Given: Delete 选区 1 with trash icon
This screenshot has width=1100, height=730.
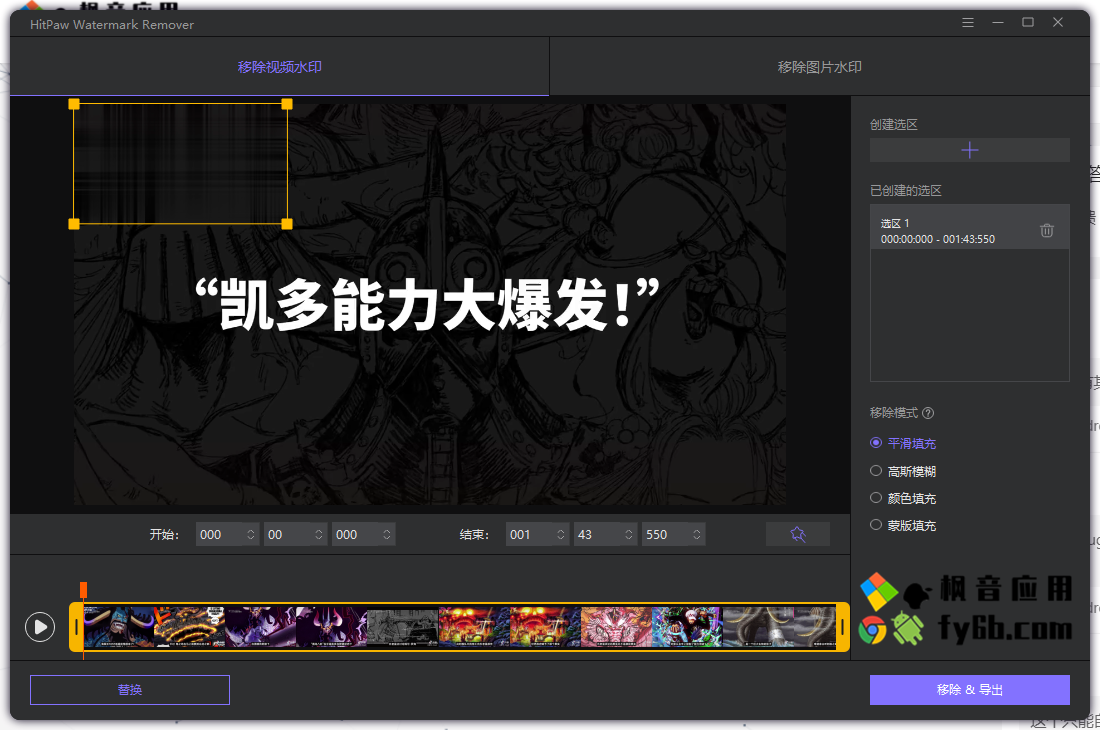Looking at the screenshot, I should pyautogui.click(x=1047, y=231).
